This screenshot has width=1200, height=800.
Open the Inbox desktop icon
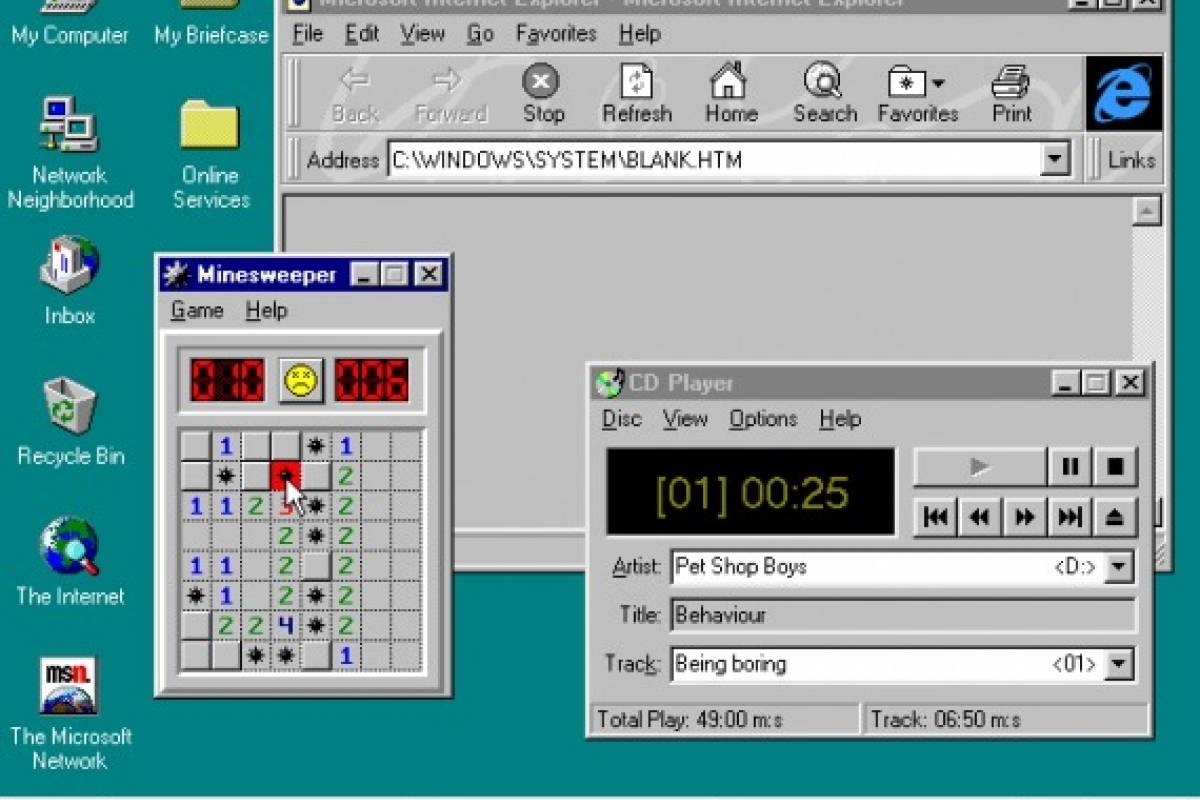point(69,280)
